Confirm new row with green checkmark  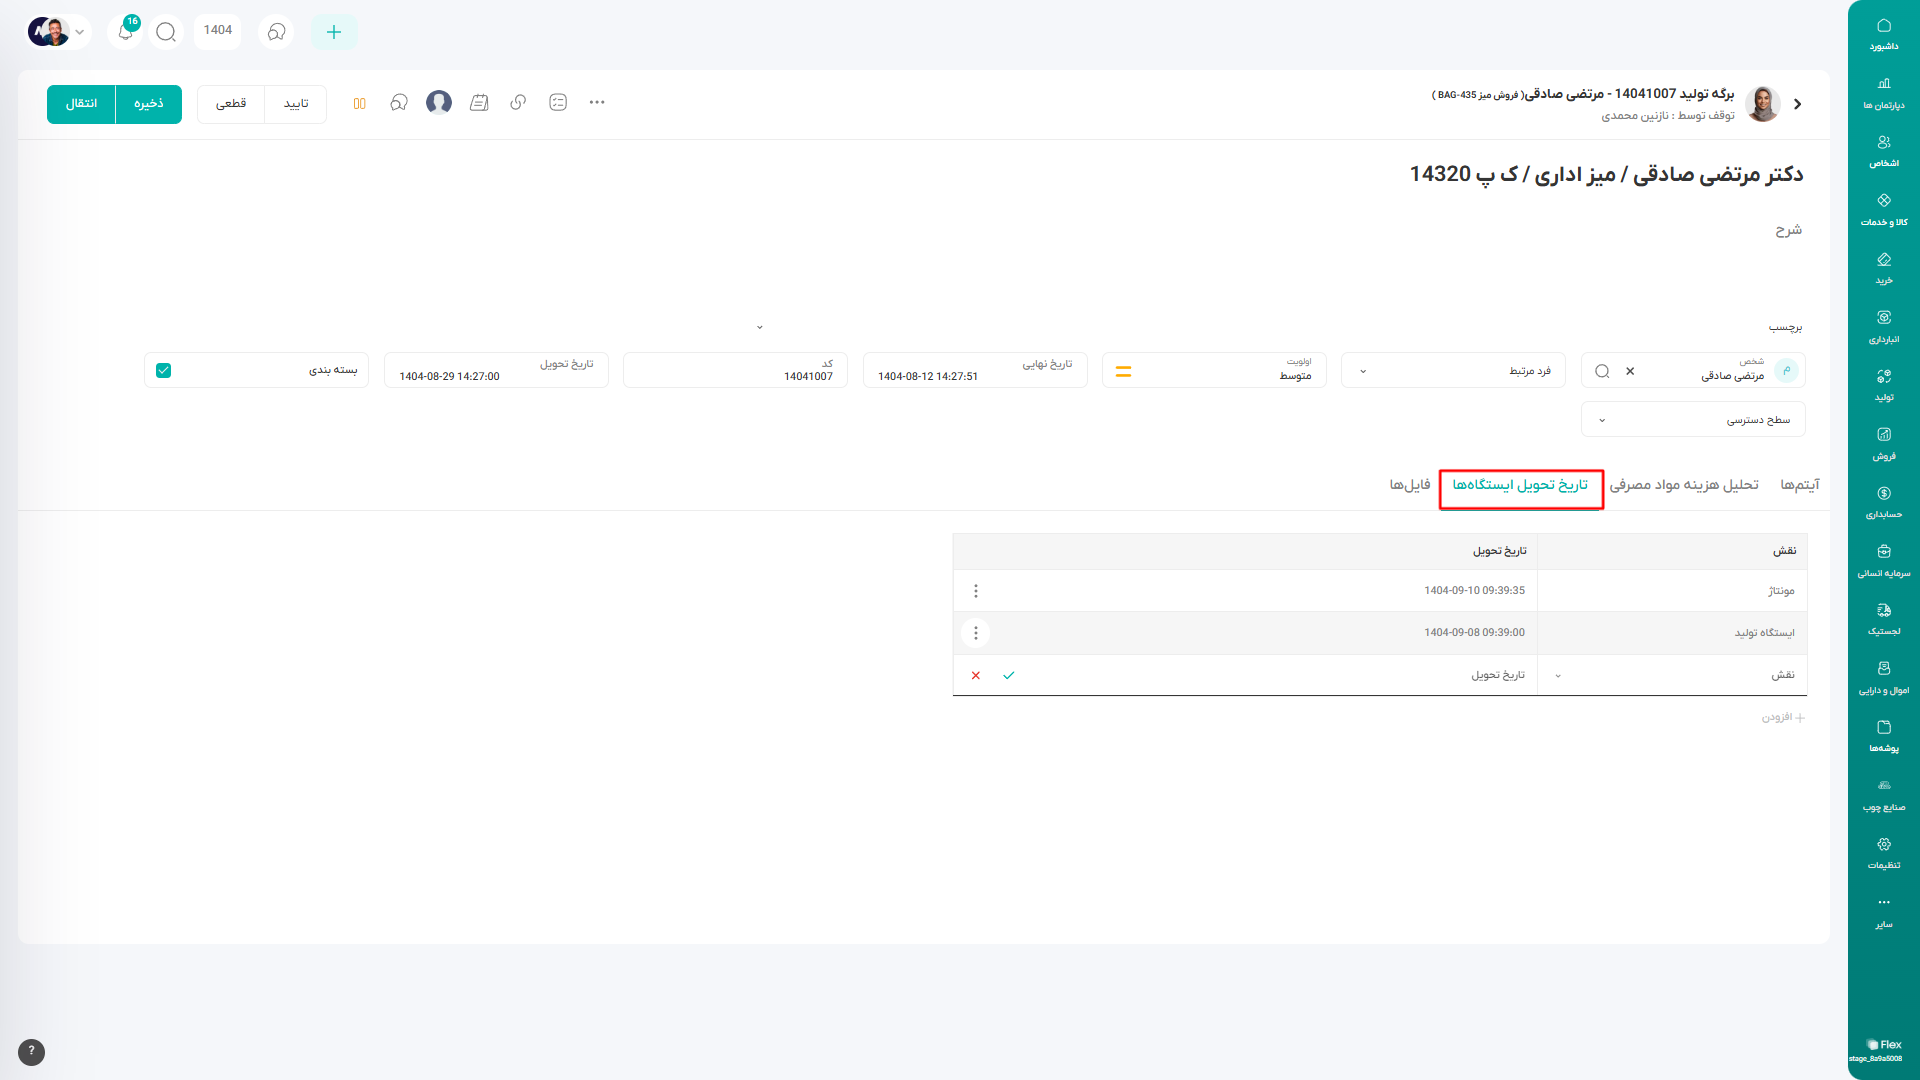click(x=1008, y=675)
